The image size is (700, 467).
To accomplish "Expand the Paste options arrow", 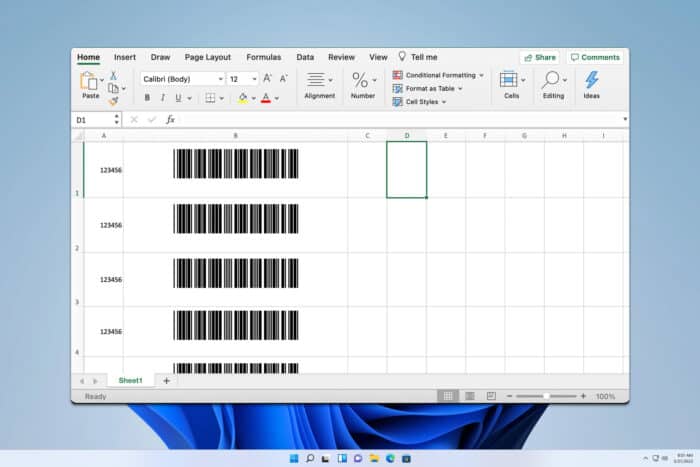I will [102, 80].
